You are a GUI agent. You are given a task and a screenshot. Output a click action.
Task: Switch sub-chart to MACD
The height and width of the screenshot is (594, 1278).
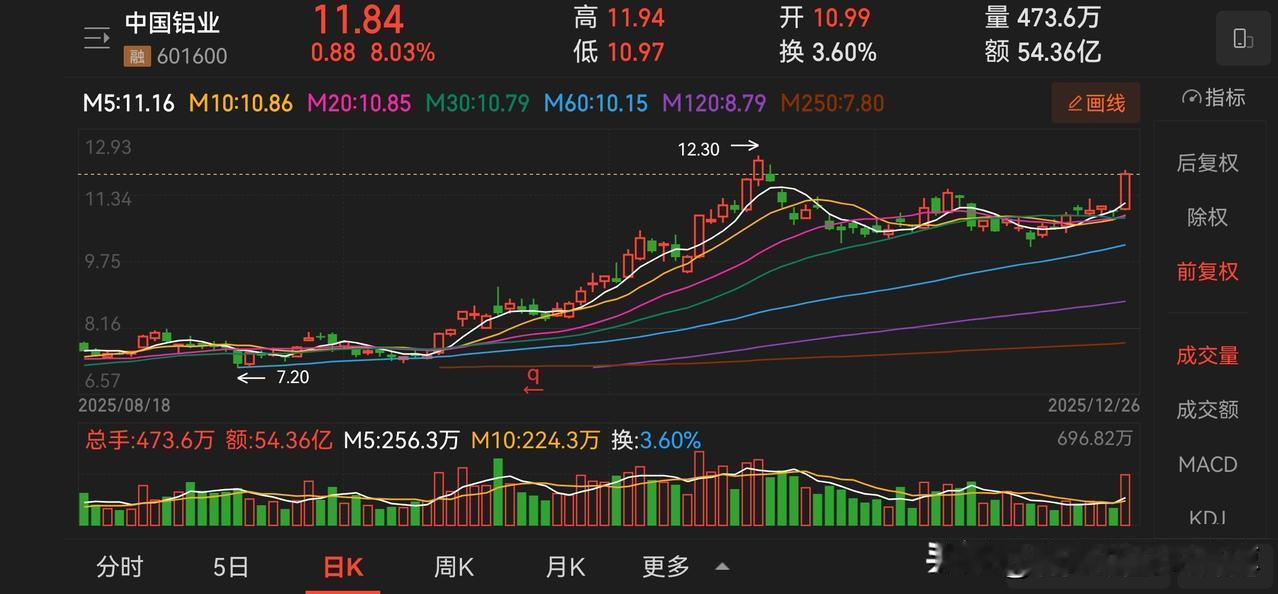tap(1207, 464)
